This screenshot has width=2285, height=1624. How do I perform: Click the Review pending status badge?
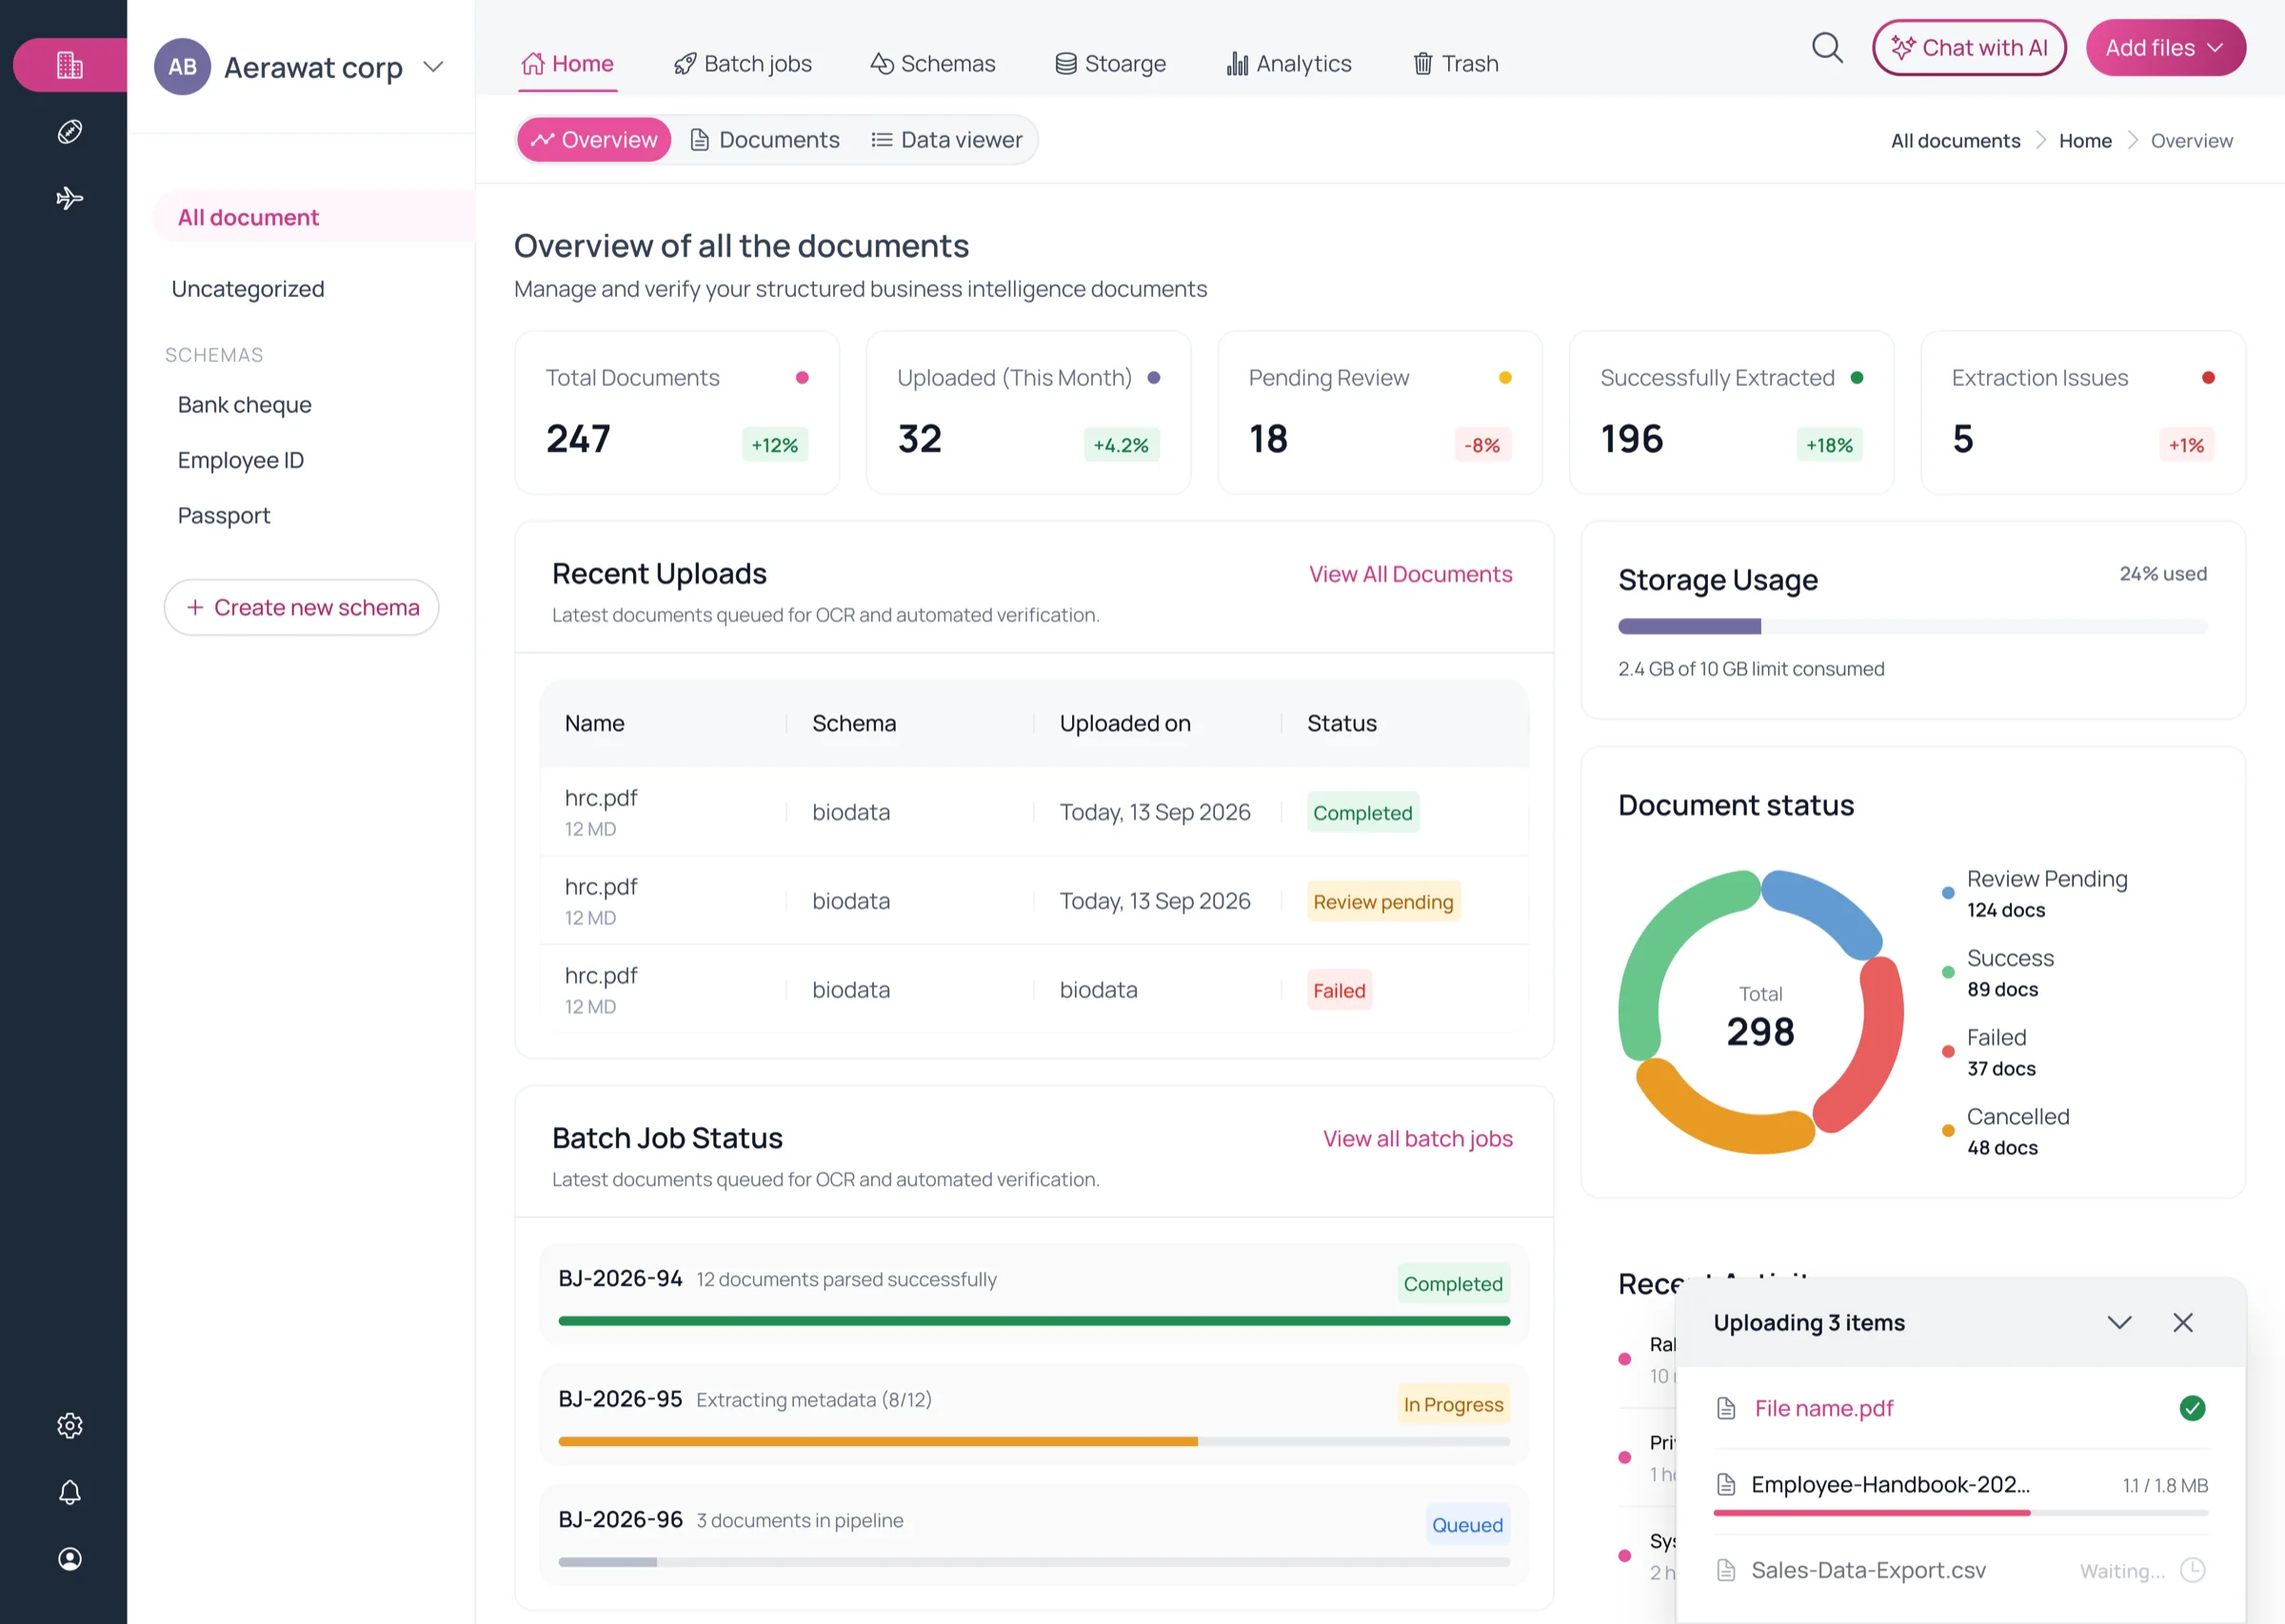tap(1383, 901)
